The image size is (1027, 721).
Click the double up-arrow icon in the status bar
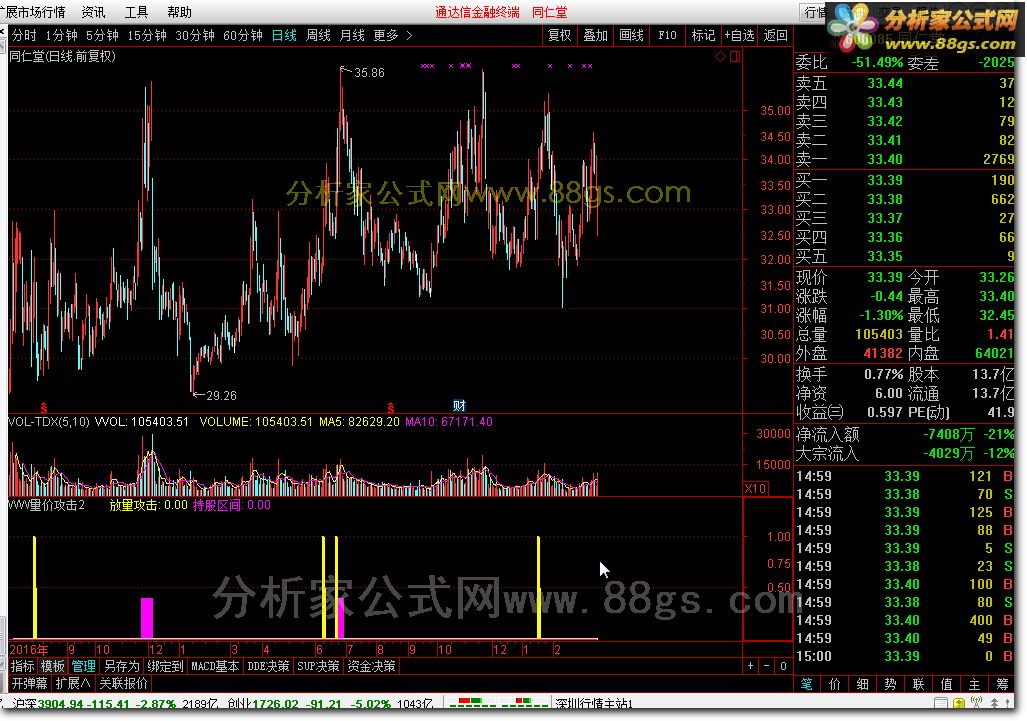tap(994, 703)
